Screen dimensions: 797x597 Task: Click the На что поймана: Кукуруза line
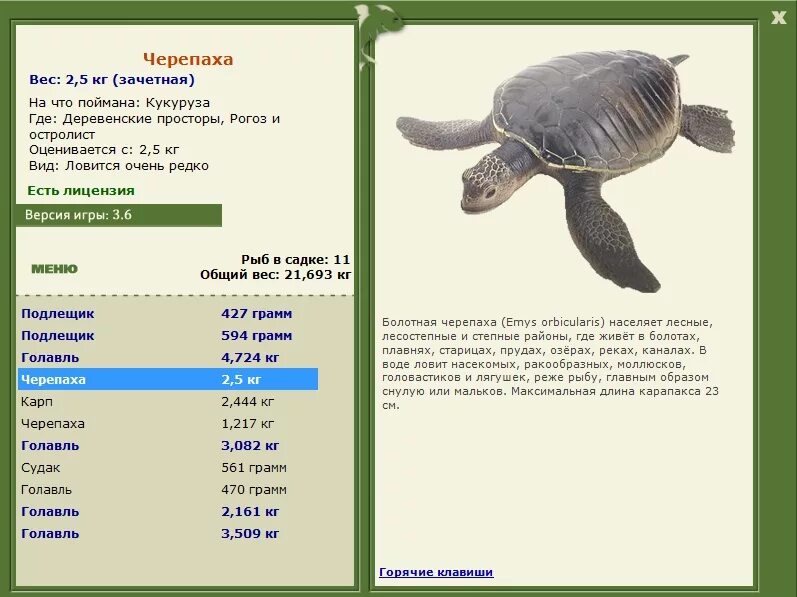click(x=119, y=103)
